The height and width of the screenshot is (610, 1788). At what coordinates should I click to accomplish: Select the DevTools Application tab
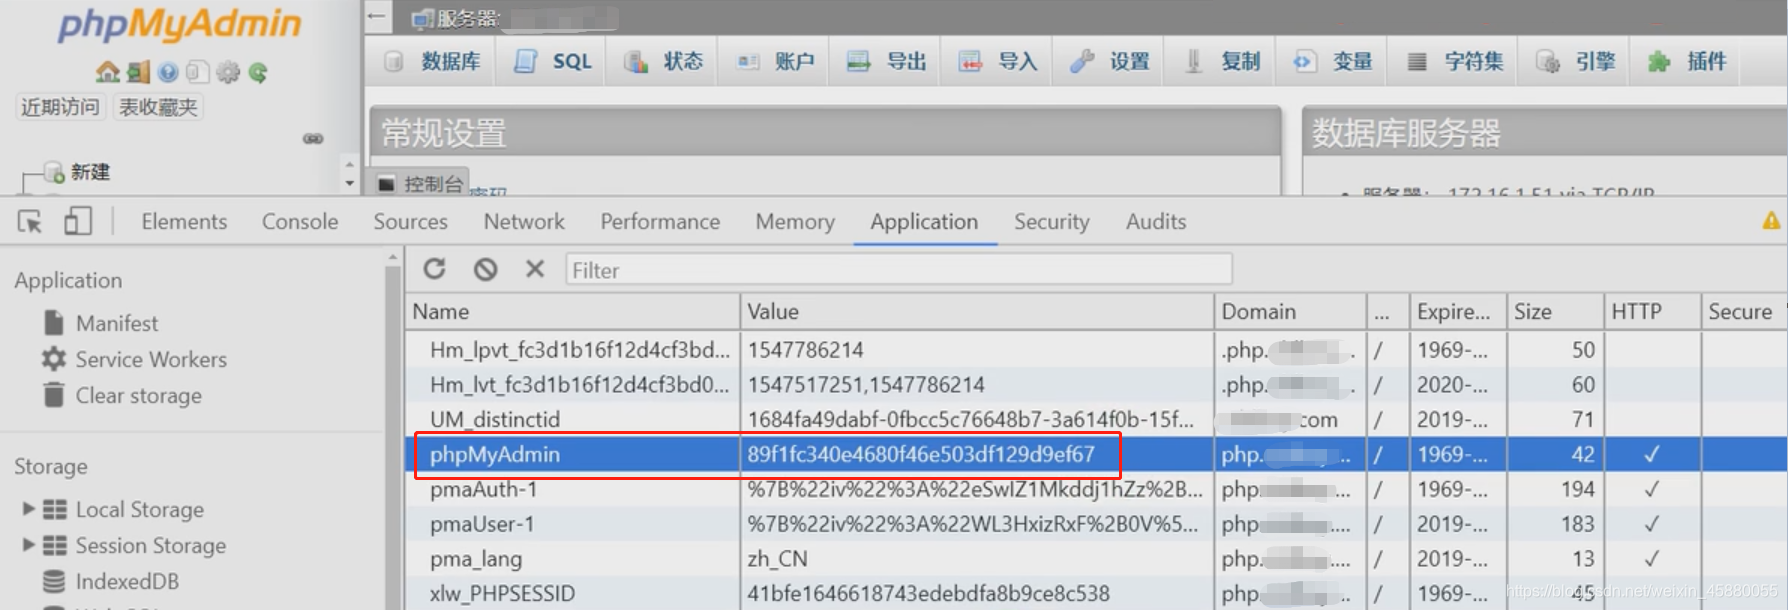tap(924, 221)
